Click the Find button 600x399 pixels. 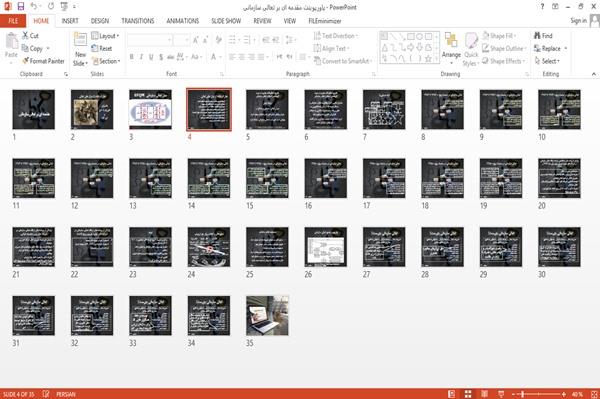543,36
